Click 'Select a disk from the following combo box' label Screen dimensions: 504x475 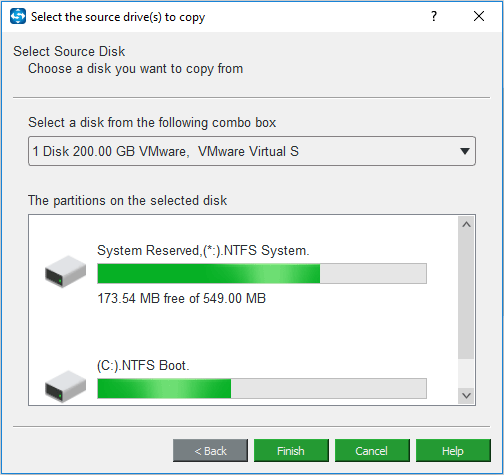tap(152, 122)
